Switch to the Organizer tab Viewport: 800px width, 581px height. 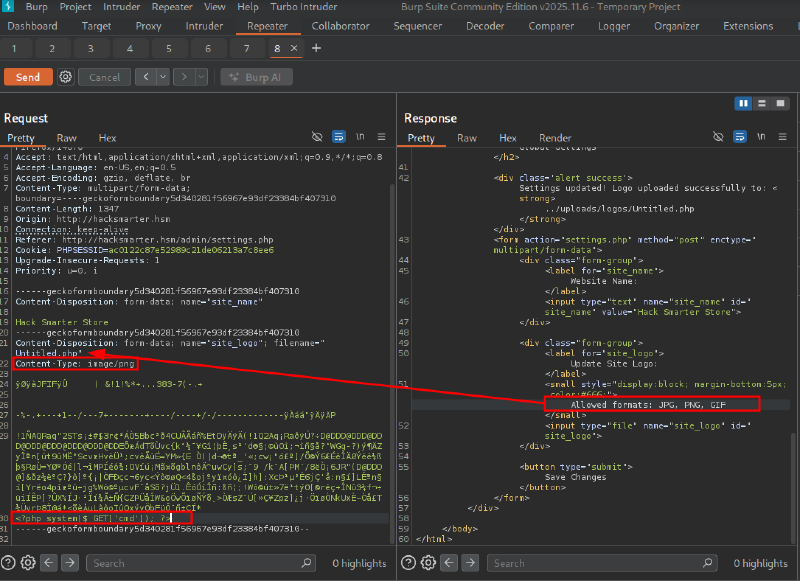[677, 26]
